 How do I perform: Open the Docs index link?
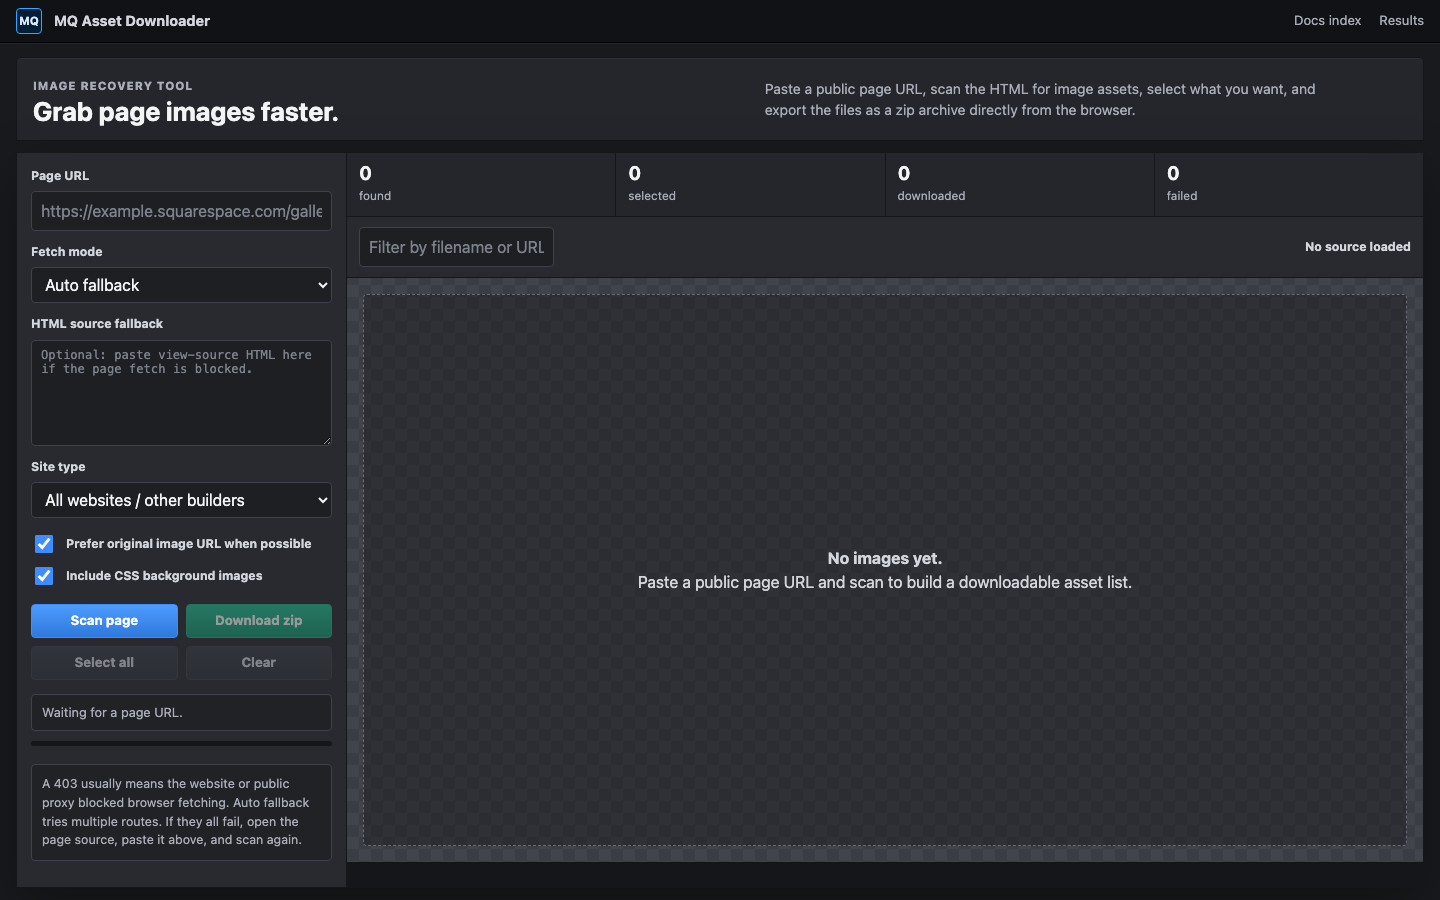1327,21
